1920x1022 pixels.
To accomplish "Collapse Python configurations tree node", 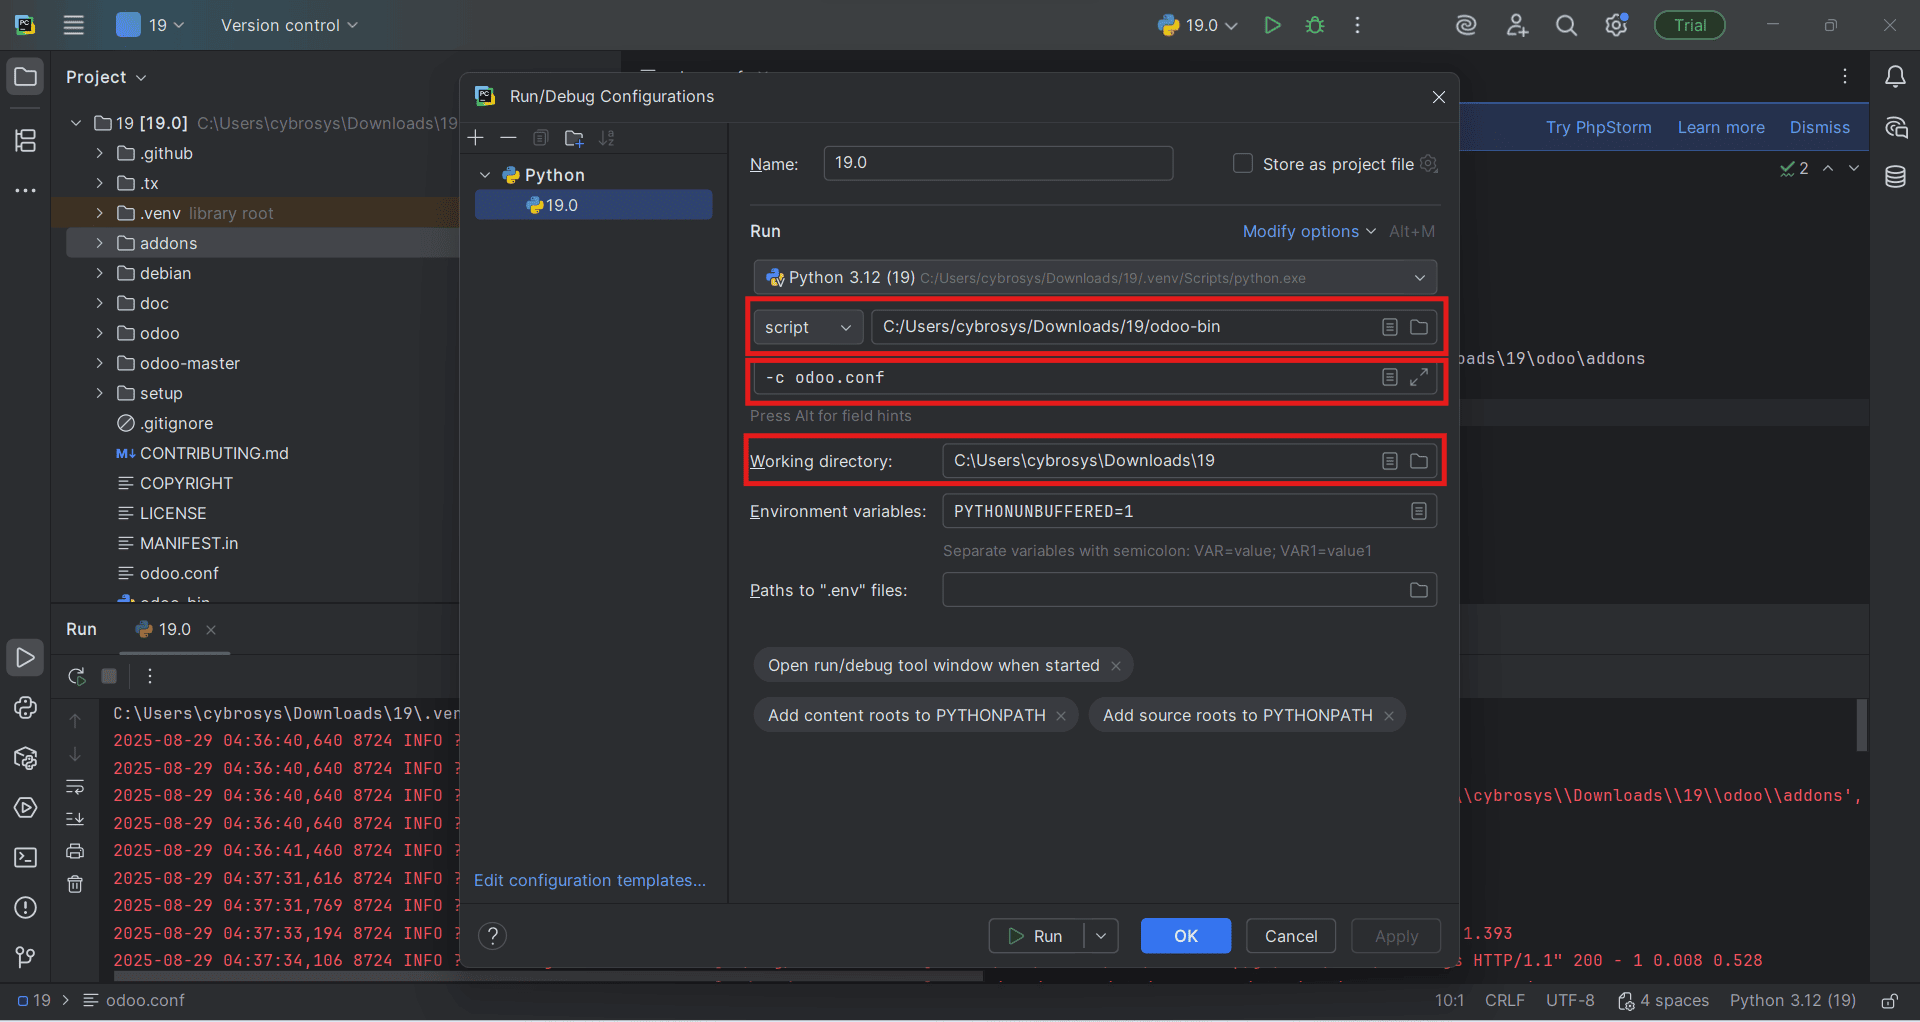I will (485, 175).
